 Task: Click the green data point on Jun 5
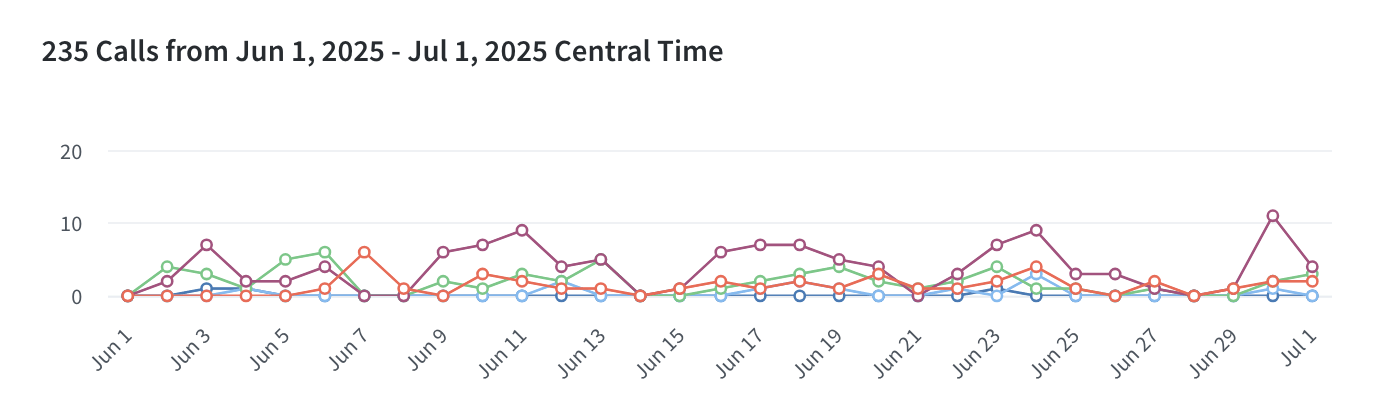coord(285,260)
